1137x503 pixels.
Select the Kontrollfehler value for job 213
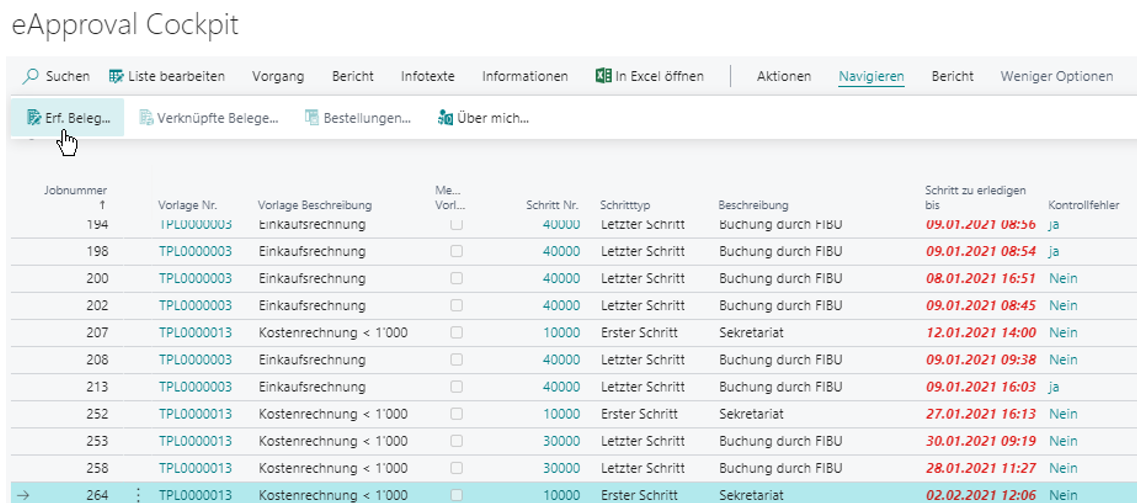[1054, 387]
